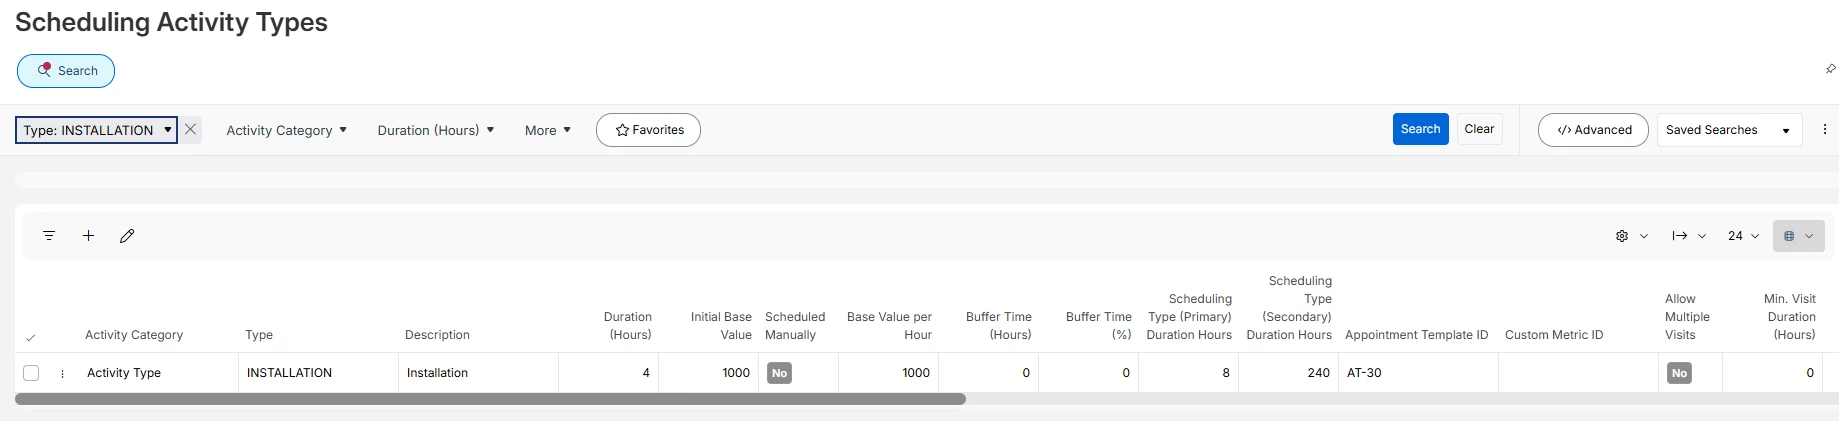The width and height of the screenshot is (1839, 421).
Task: Open the grid view switcher
Action: point(1798,236)
